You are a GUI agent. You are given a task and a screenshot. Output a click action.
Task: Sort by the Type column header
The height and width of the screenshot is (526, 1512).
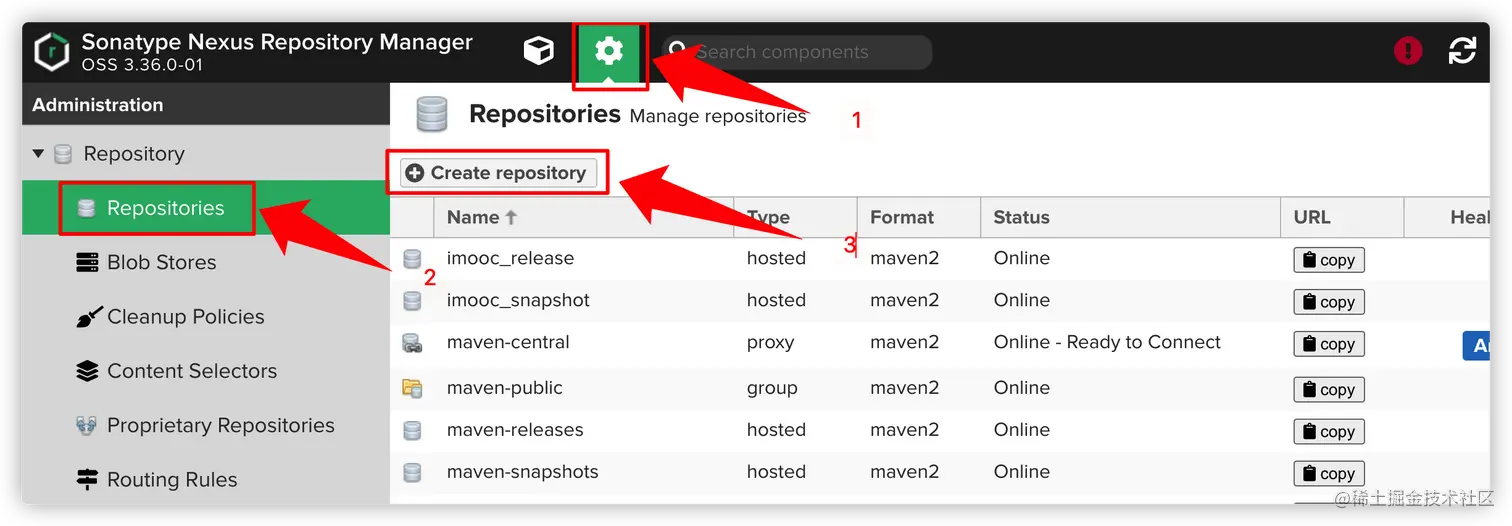pos(795,217)
